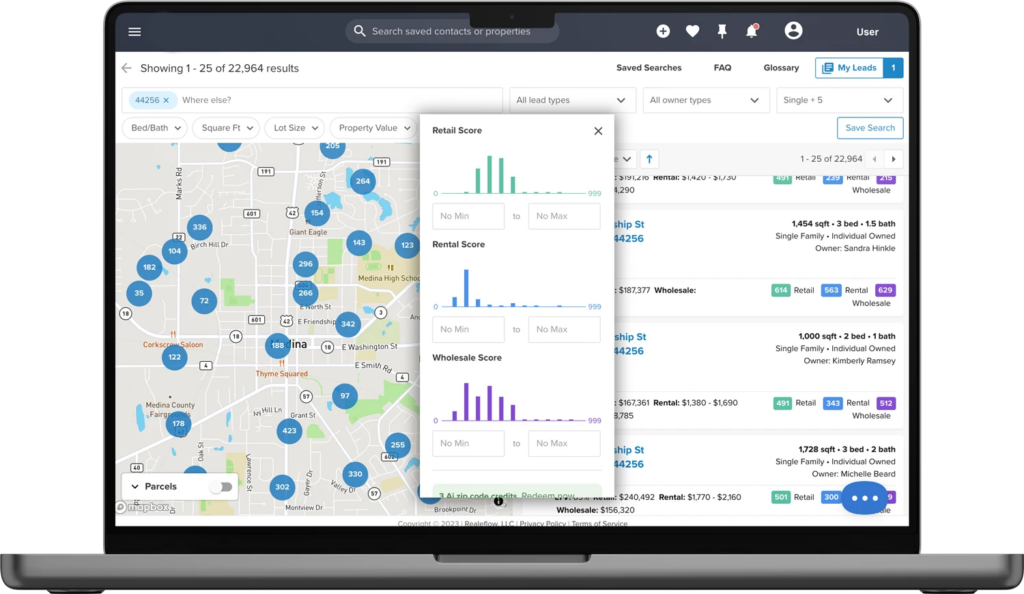Select the 342 map cluster marker

348,324
